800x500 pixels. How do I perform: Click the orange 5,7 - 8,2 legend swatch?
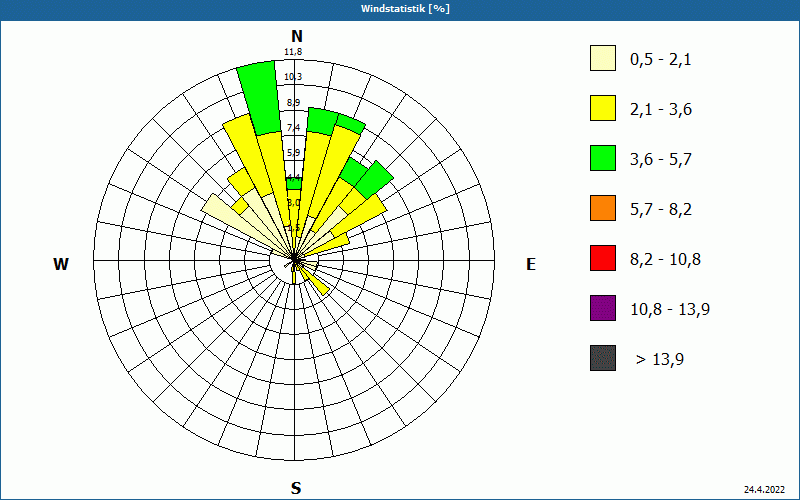(603, 208)
